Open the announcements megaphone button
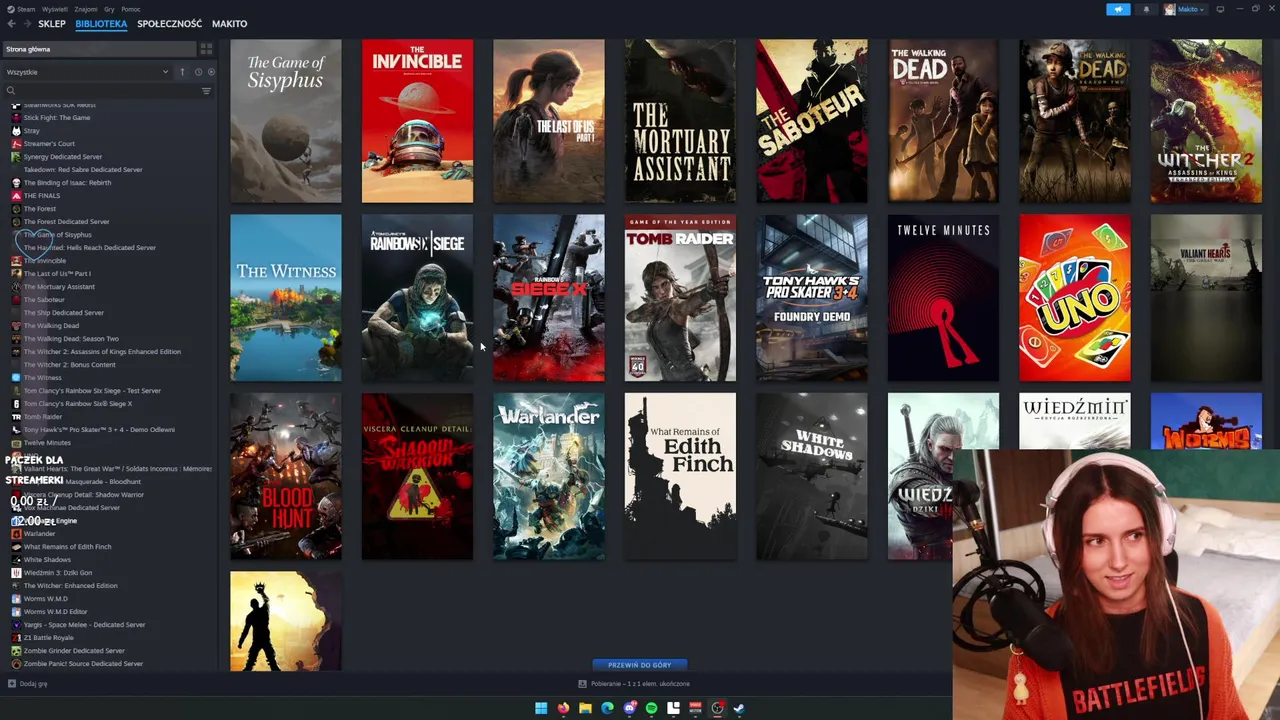This screenshot has width=1280, height=720. [1118, 9]
